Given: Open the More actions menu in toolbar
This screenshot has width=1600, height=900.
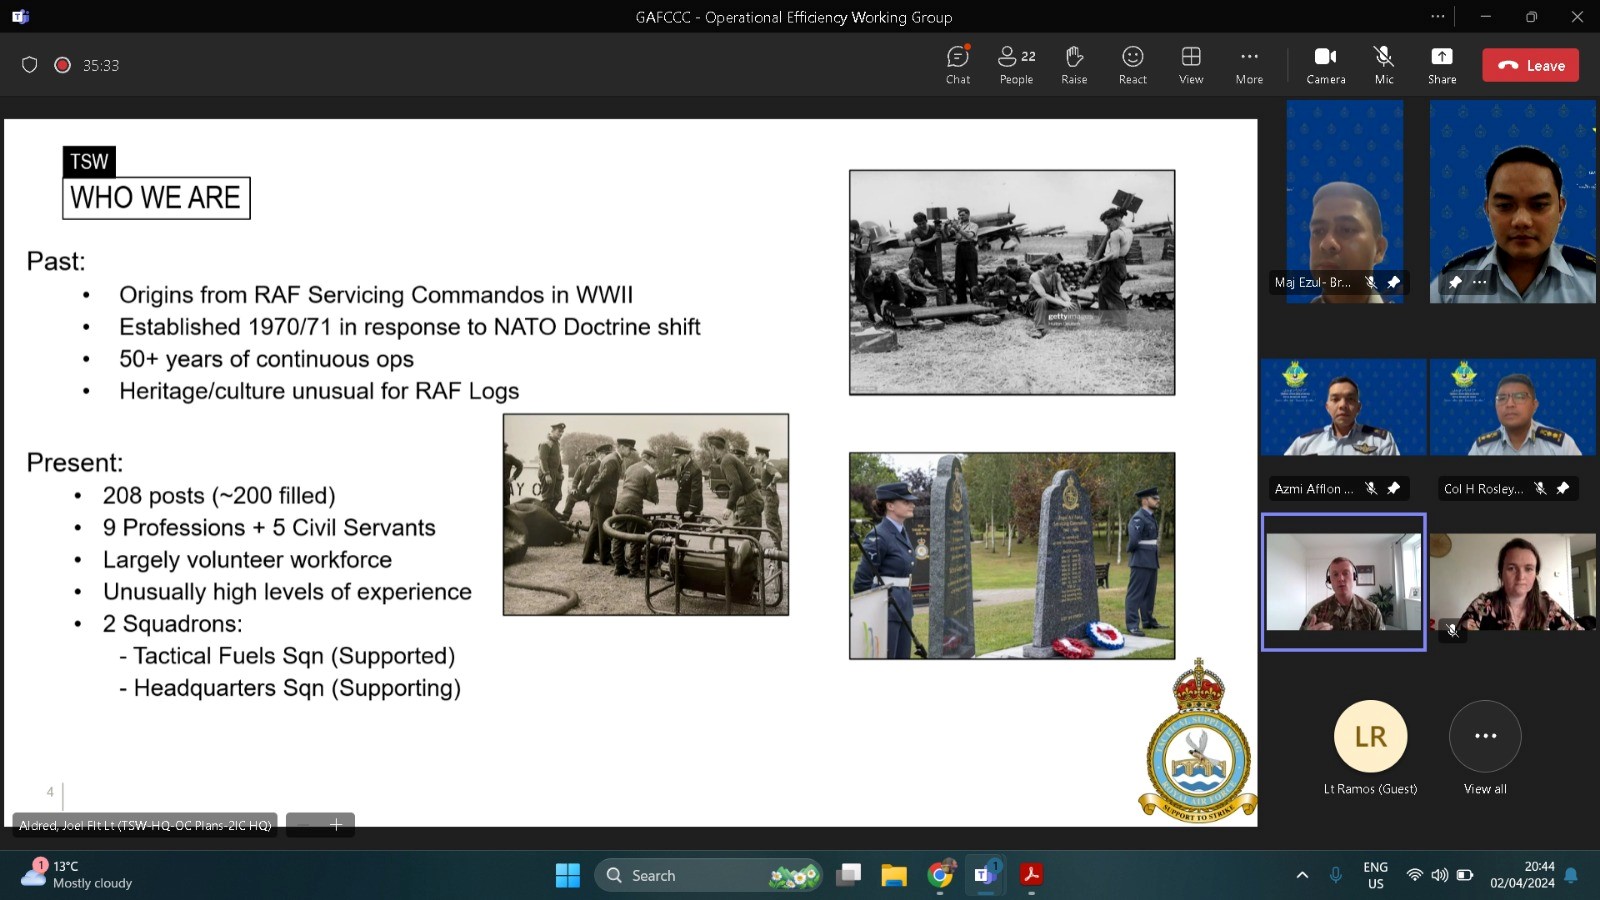Looking at the screenshot, I should [x=1249, y=65].
